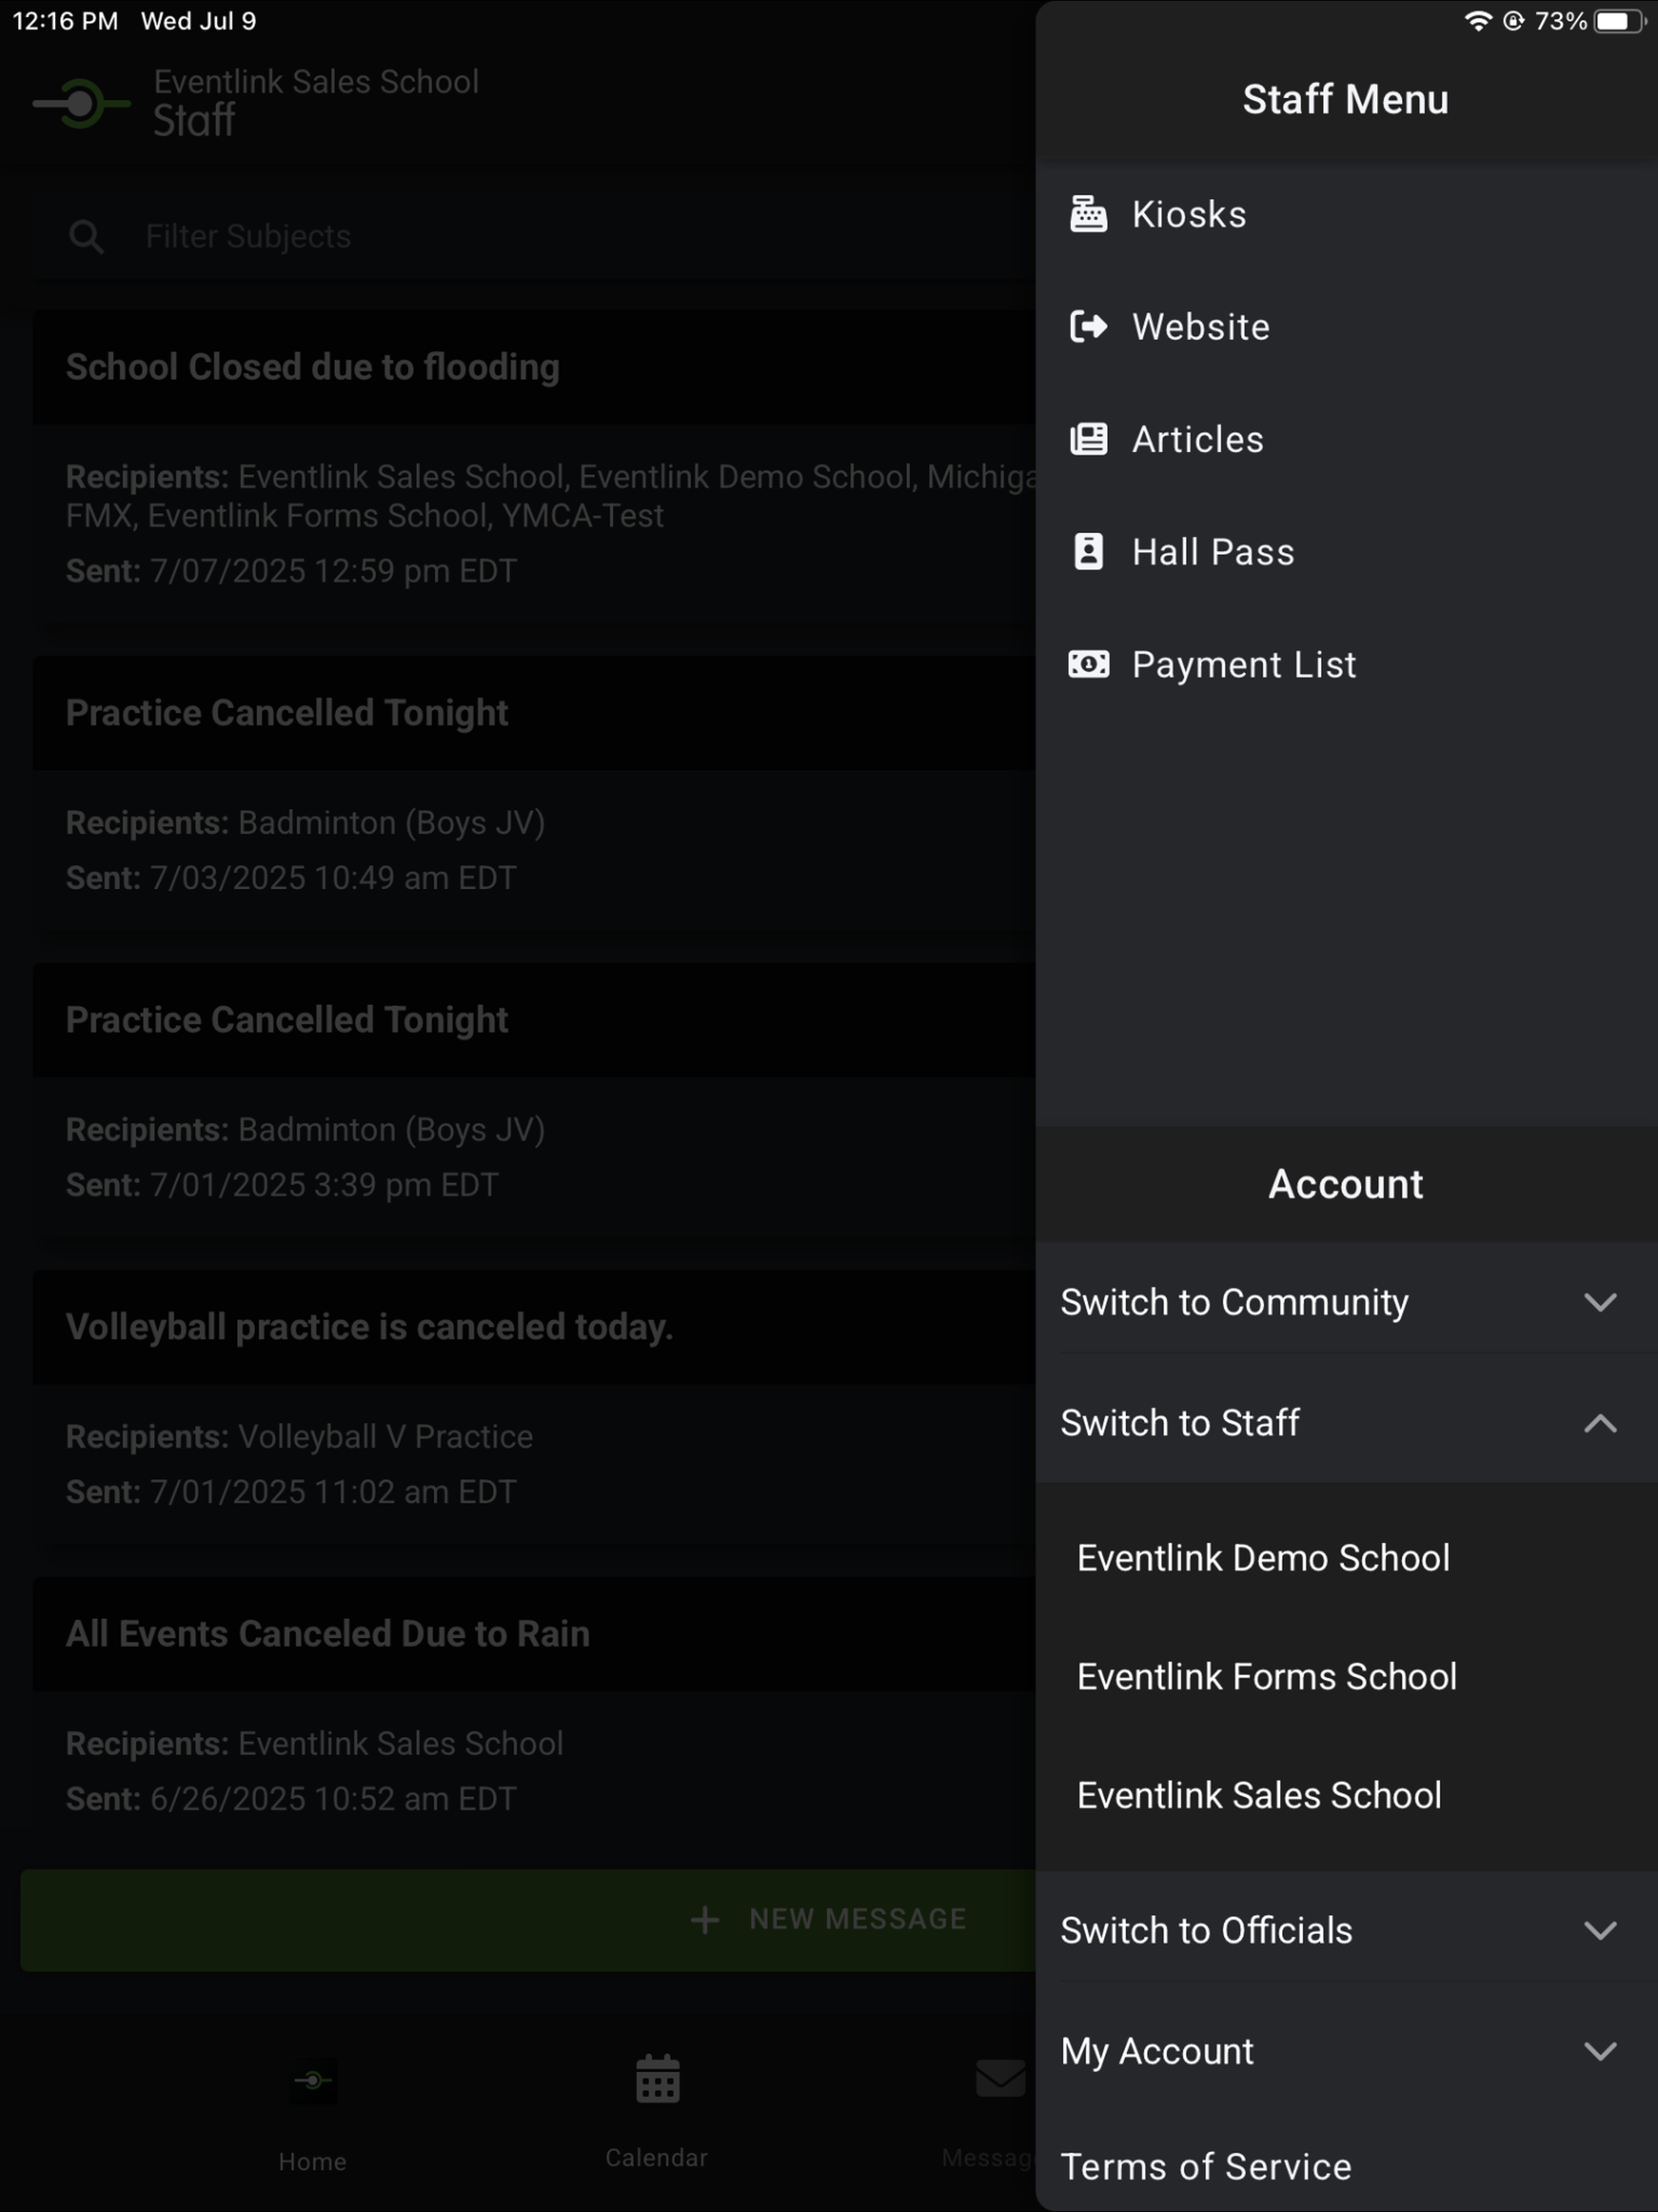Screen dimensions: 1658x2212
Task: Click the Filter Subjects search field
Action: click(534, 237)
